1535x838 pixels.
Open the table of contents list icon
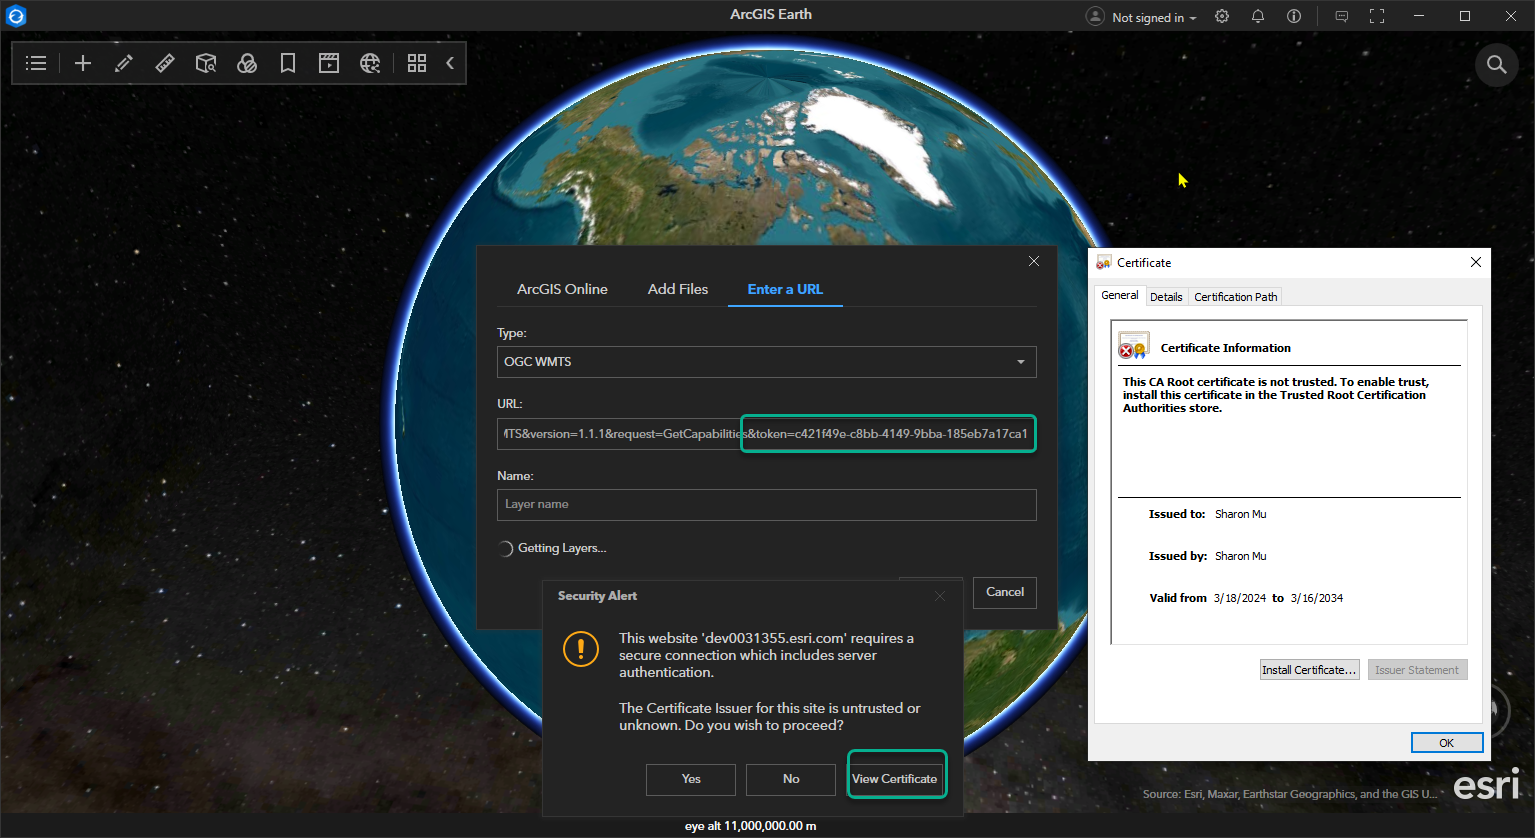[36, 63]
